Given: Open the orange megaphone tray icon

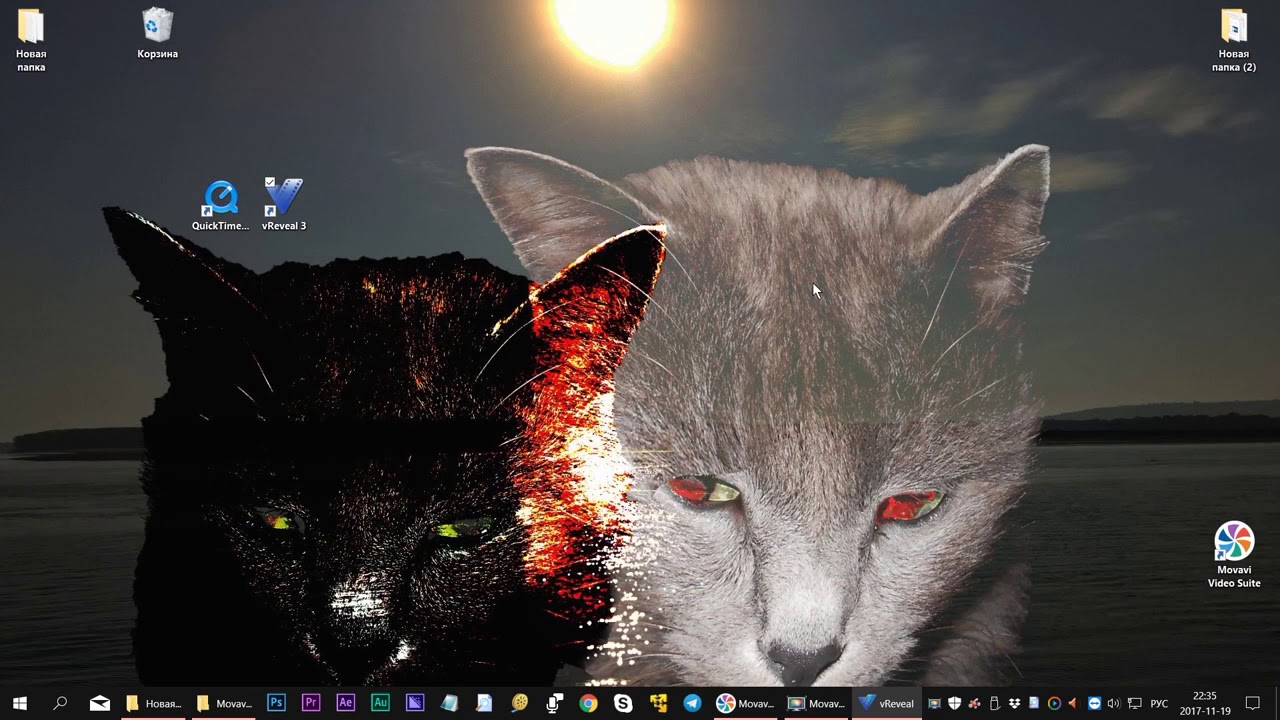Looking at the screenshot, I should [1074, 703].
